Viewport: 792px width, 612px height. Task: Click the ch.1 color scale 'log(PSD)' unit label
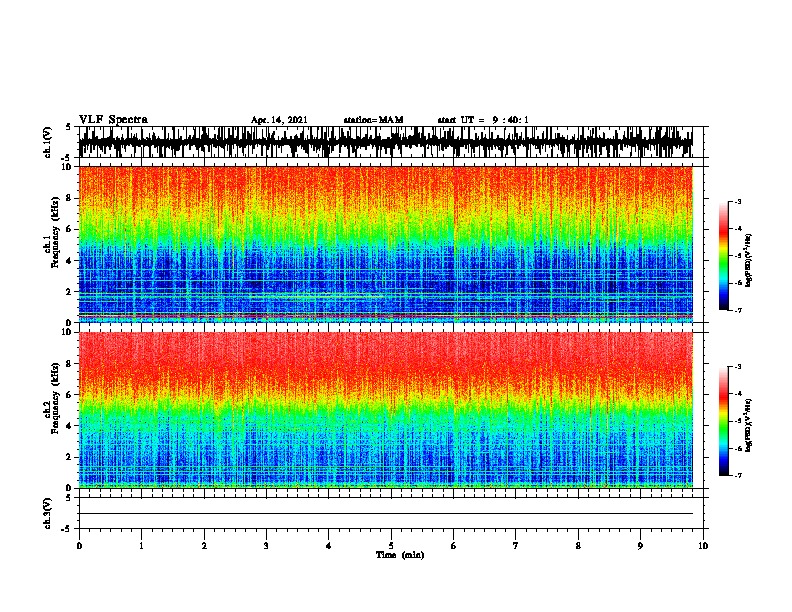pyautogui.click(x=748, y=260)
